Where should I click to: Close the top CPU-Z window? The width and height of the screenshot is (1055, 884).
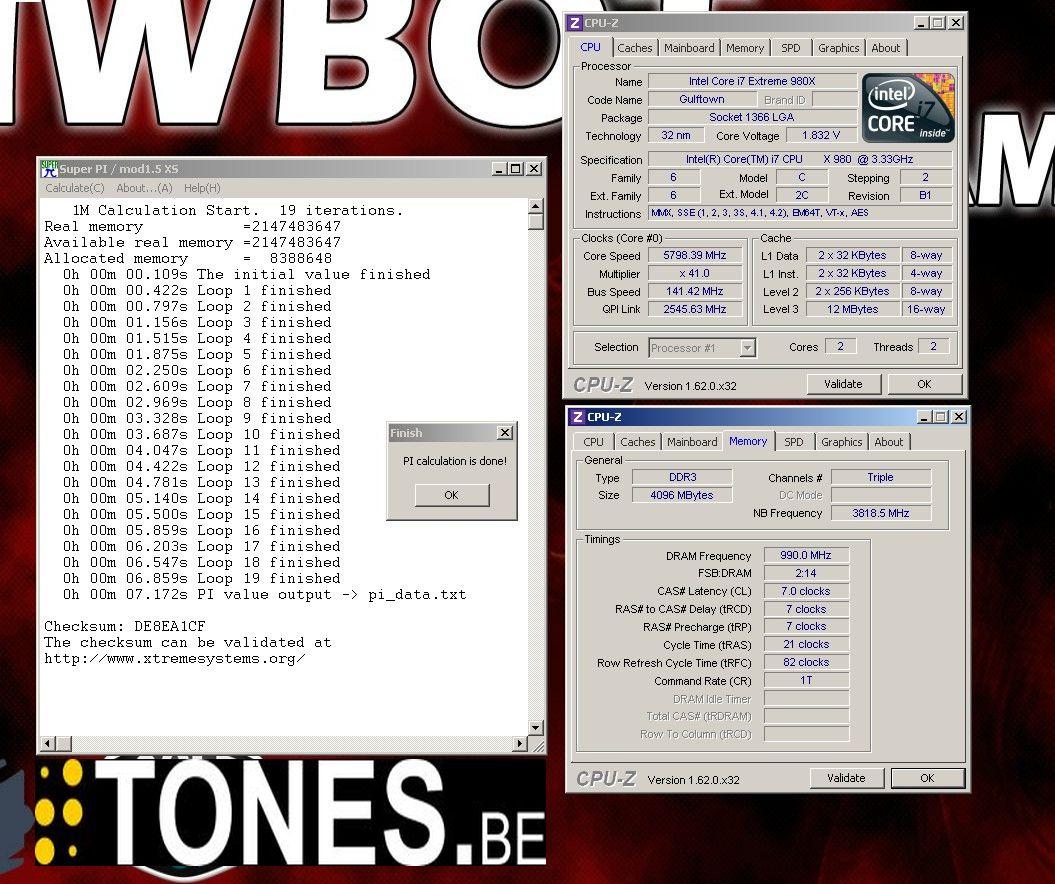tap(955, 23)
